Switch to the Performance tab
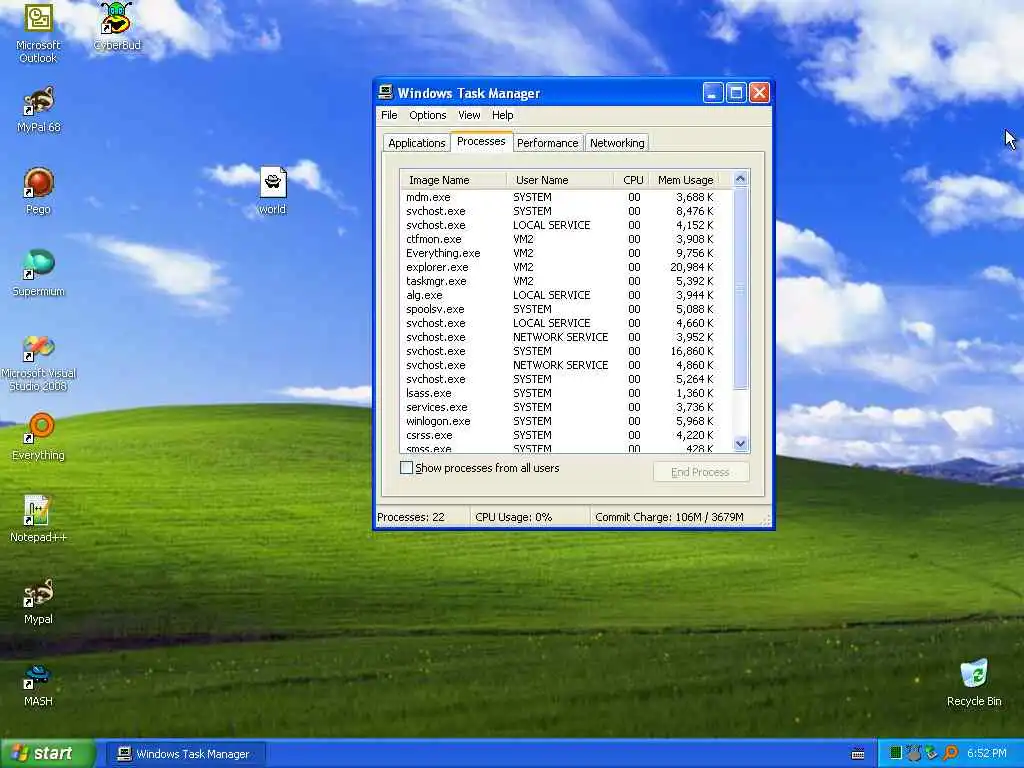Image resolution: width=1024 pixels, height=768 pixels. pyautogui.click(x=547, y=143)
